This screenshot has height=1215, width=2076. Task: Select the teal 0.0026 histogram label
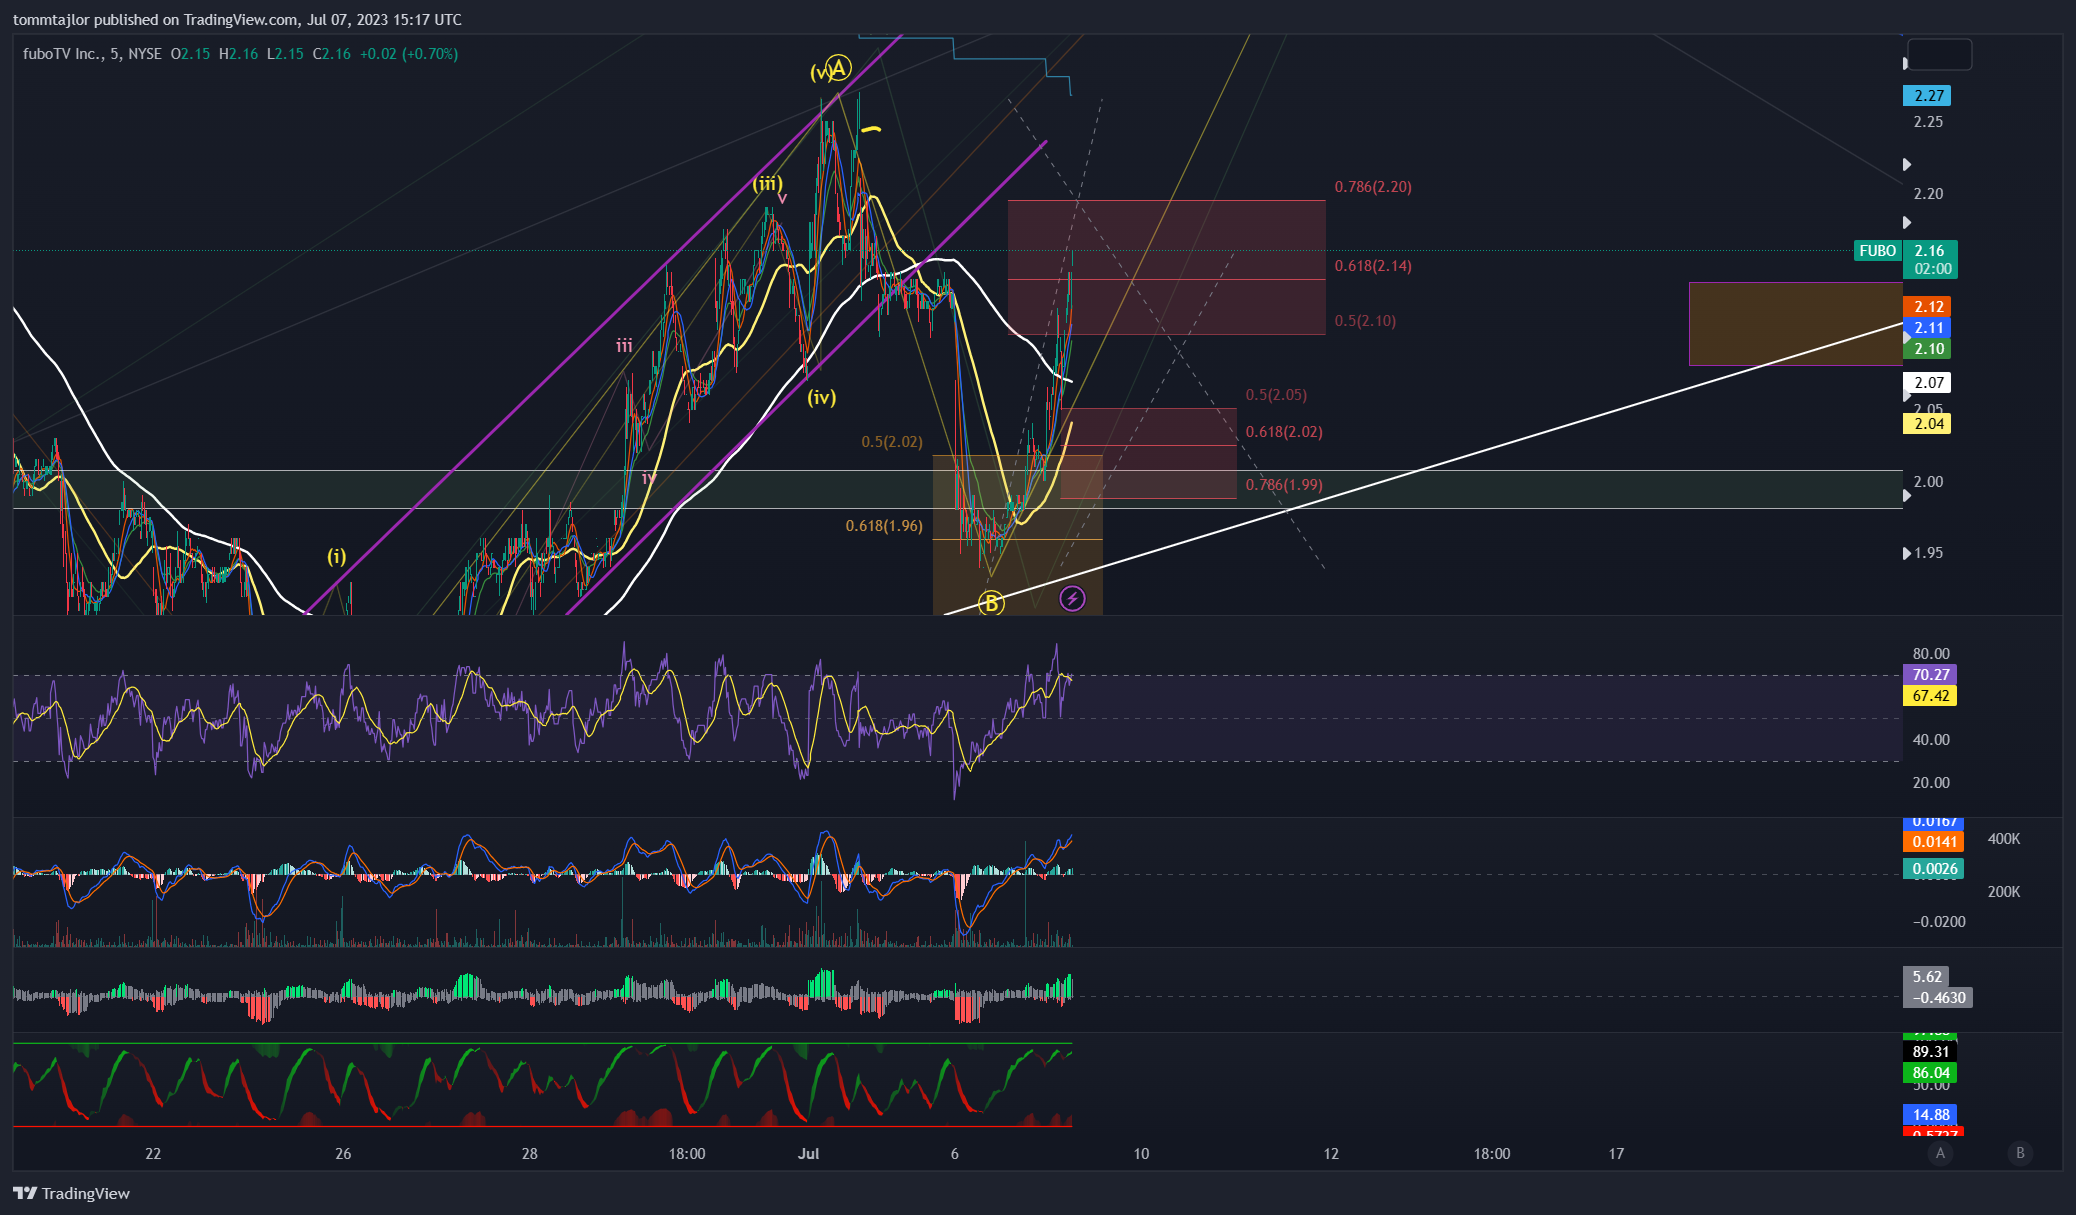pyautogui.click(x=1933, y=869)
